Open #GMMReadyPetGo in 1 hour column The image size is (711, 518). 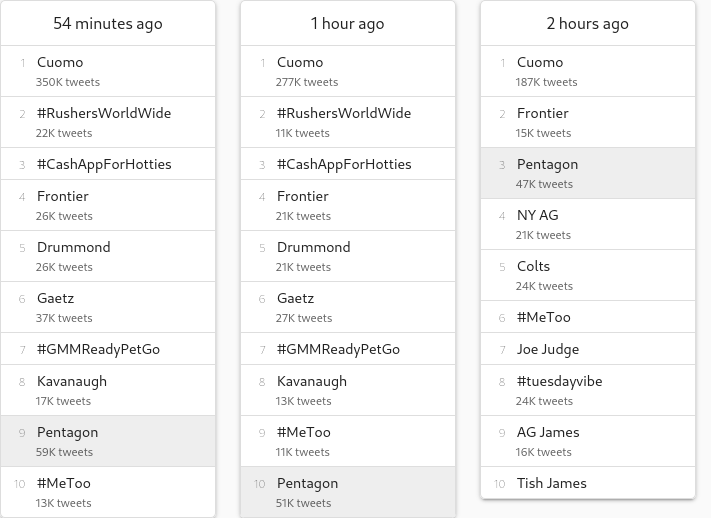pos(348,349)
